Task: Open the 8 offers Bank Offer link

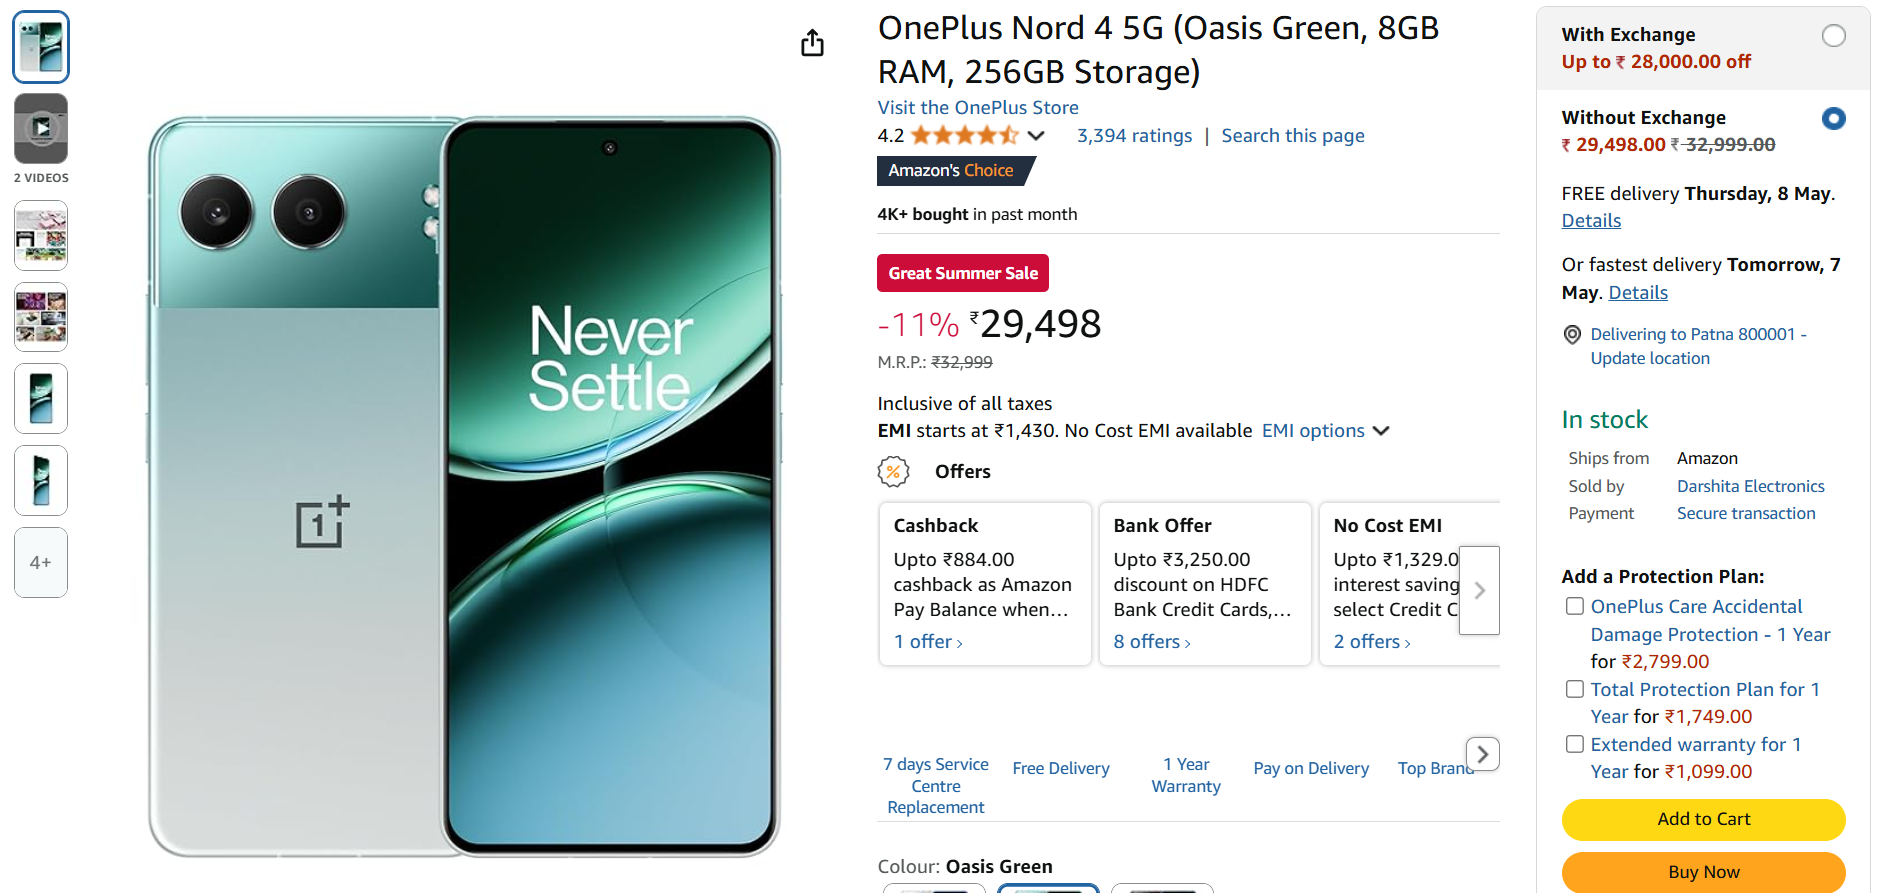Action: tap(1151, 642)
